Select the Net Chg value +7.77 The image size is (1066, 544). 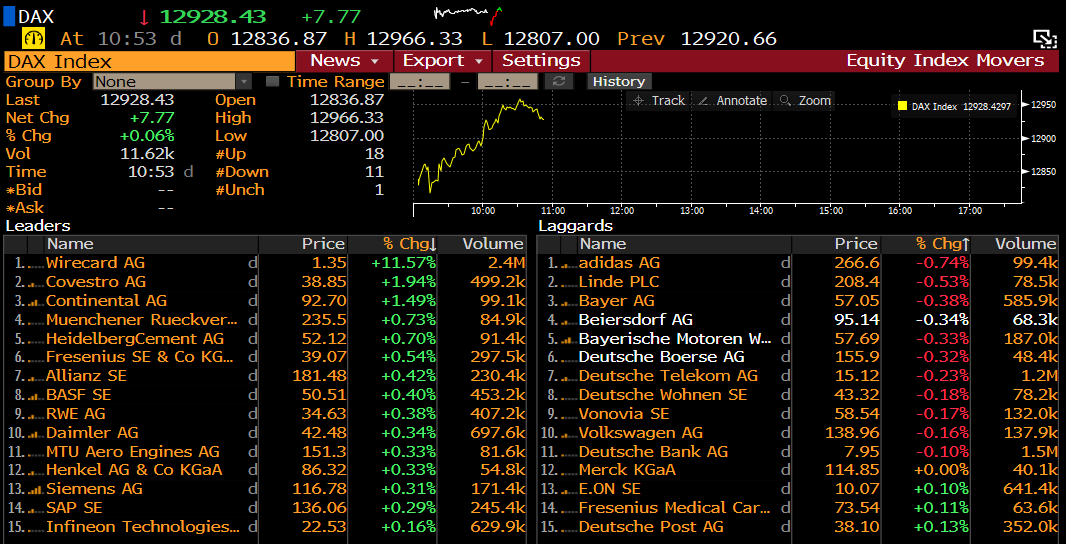tap(152, 118)
